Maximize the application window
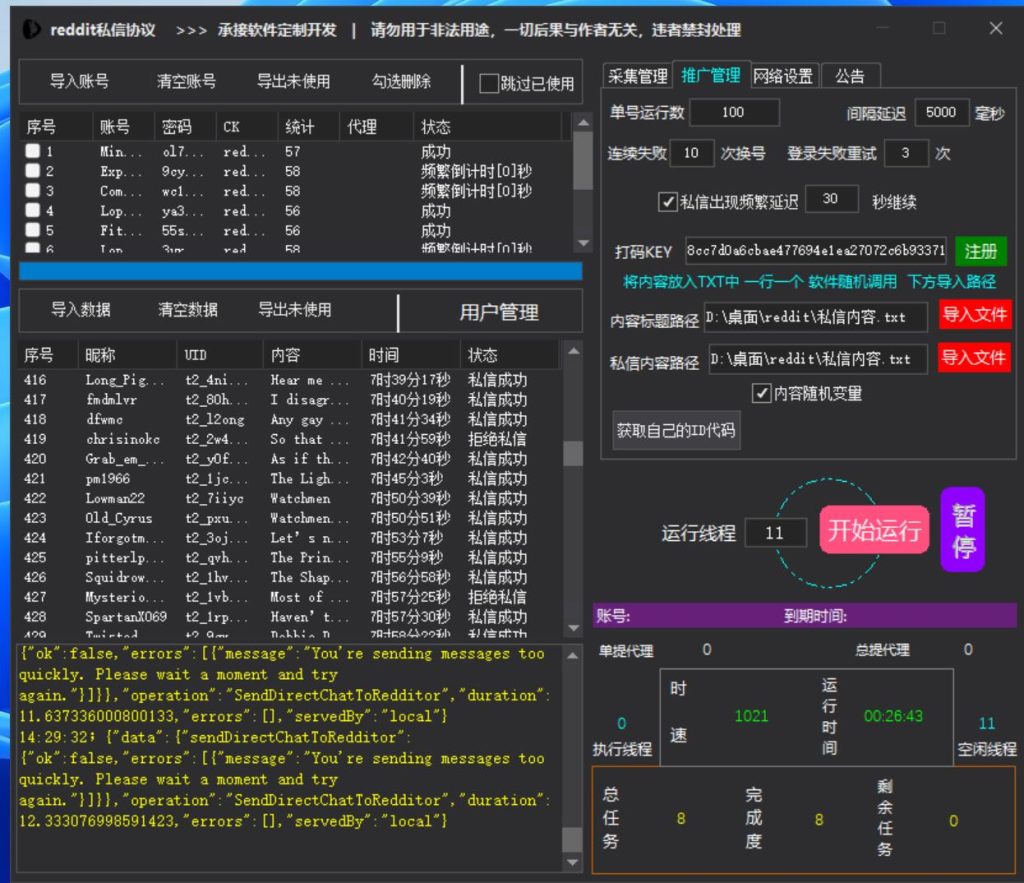 coord(938,29)
